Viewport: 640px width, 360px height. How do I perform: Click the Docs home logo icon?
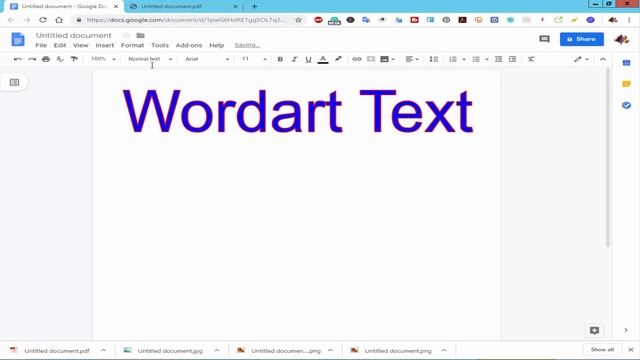click(x=18, y=40)
